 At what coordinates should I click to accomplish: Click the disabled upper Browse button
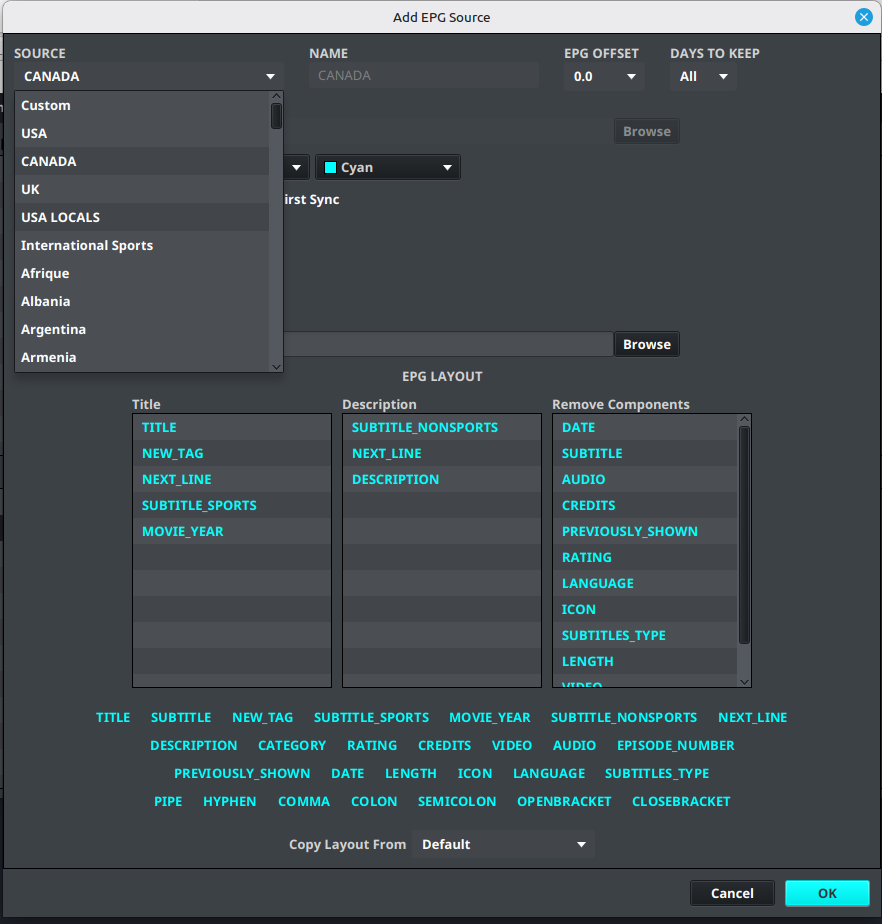pyautogui.click(x=646, y=131)
